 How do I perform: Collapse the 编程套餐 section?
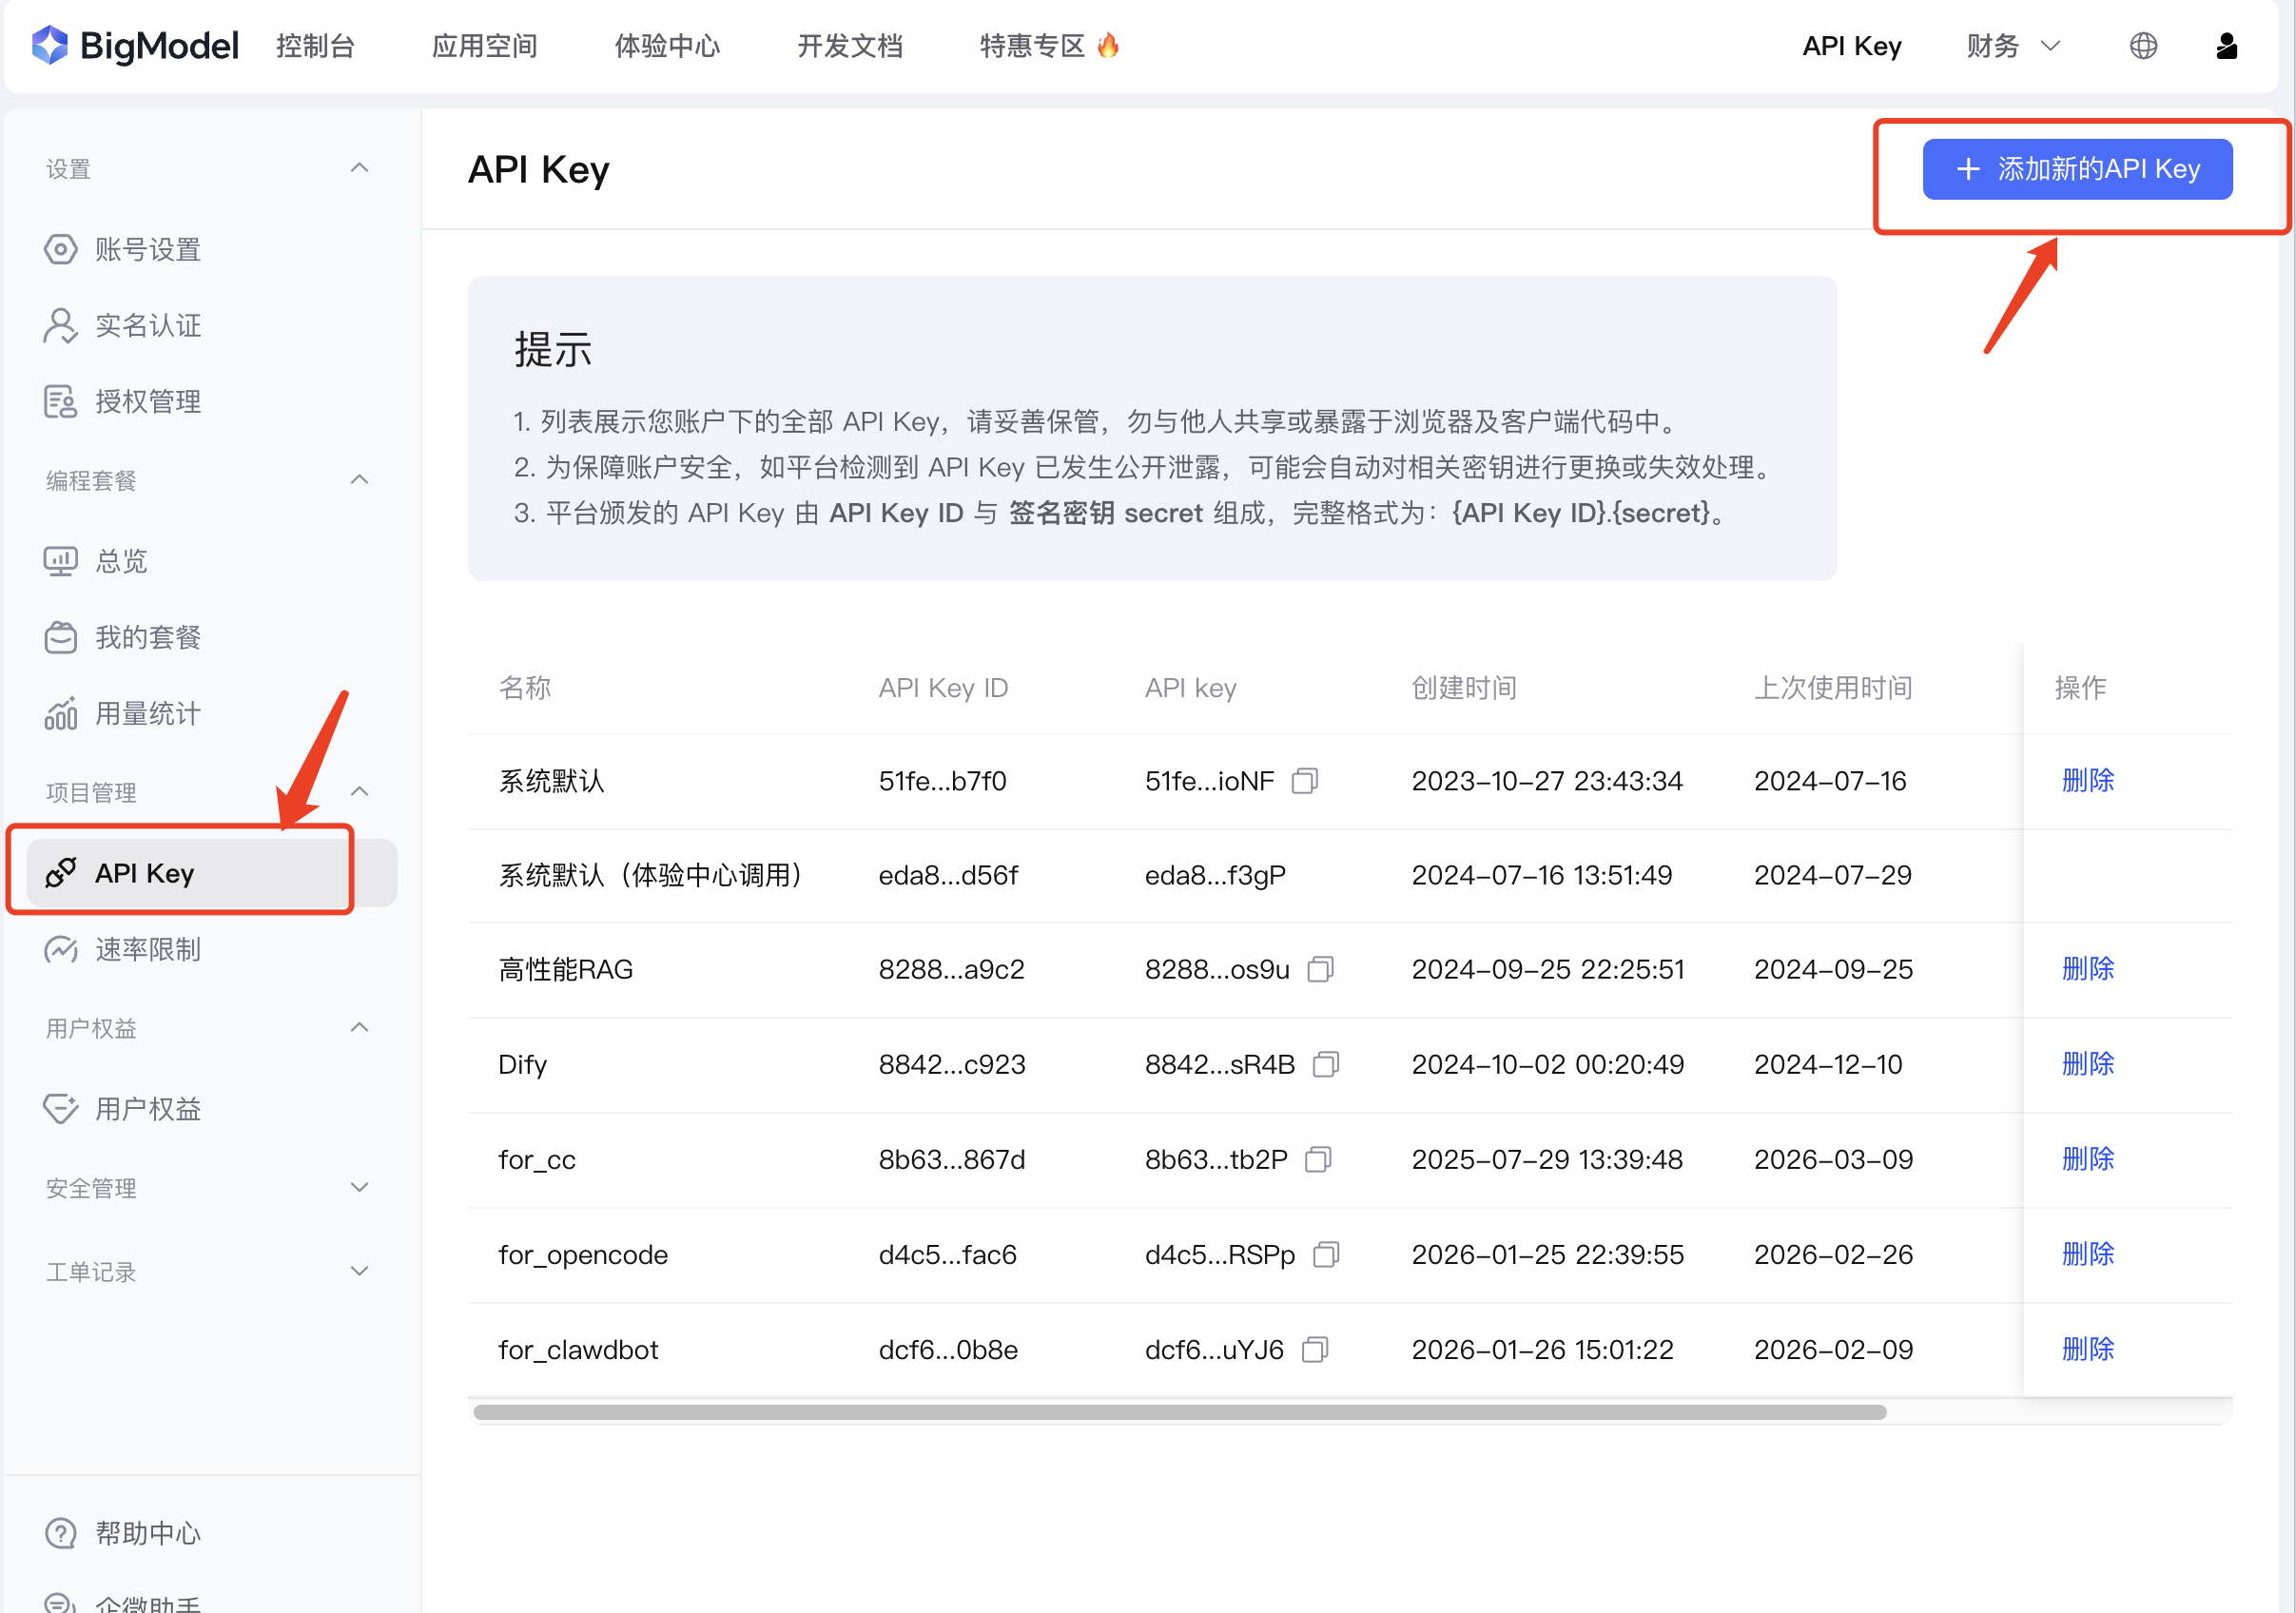(x=359, y=480)
